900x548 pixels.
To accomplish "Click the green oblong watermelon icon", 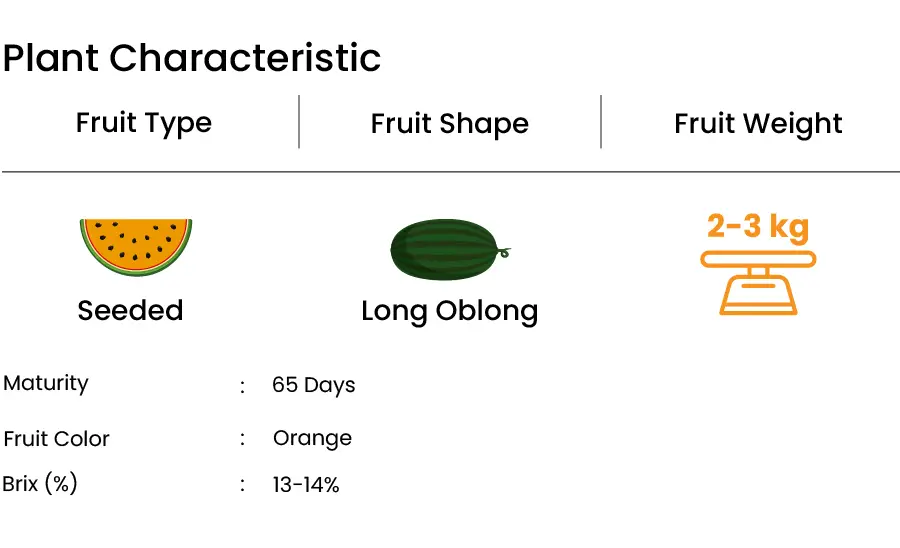I will [449, 250].
